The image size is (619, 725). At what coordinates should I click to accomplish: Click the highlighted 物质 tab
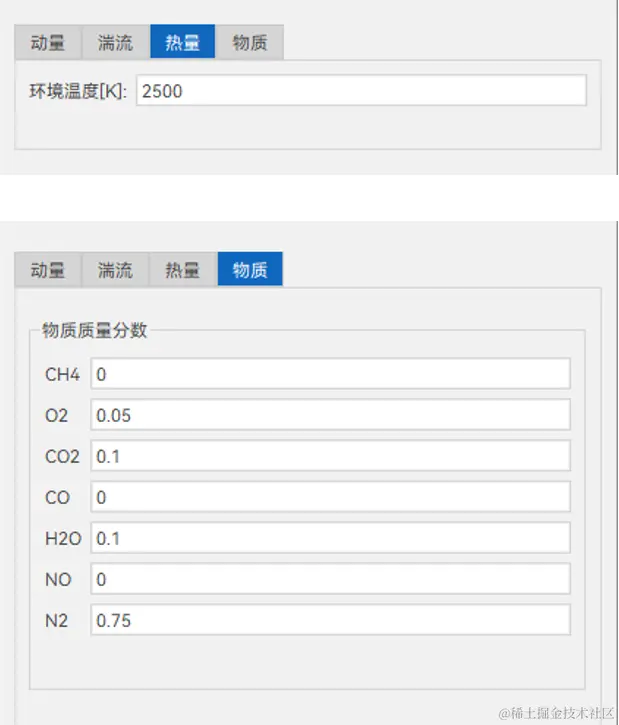(x=250, y=269)
